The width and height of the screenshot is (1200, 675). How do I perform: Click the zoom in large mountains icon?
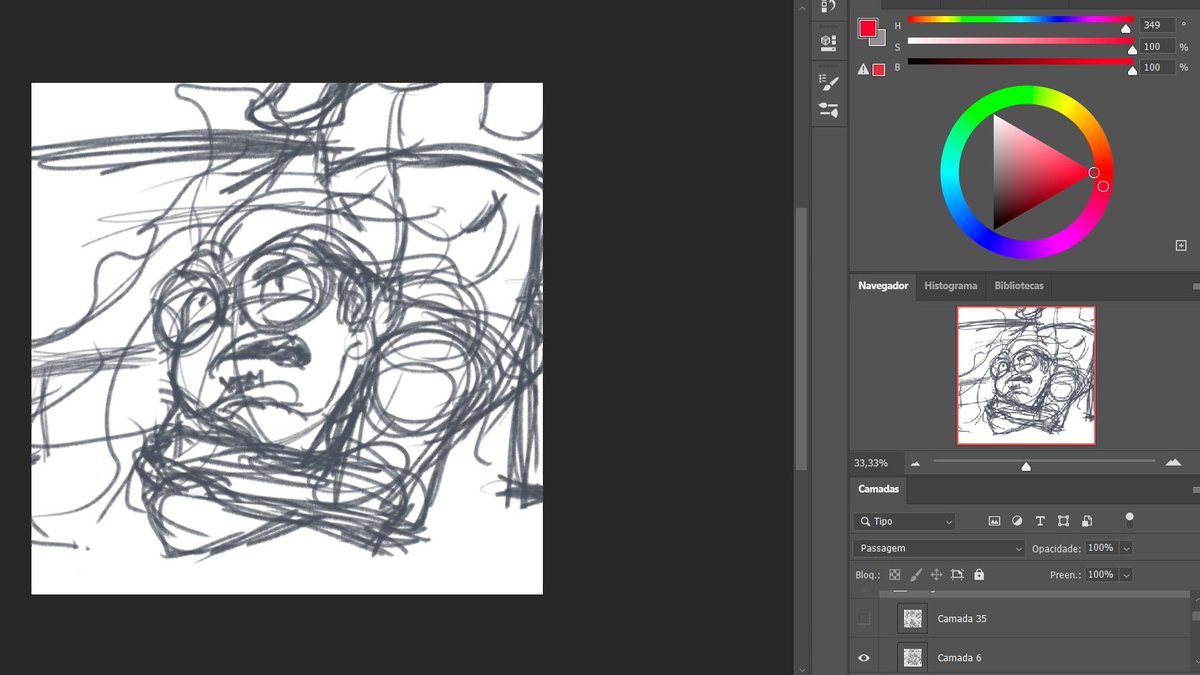[1173, 462]
